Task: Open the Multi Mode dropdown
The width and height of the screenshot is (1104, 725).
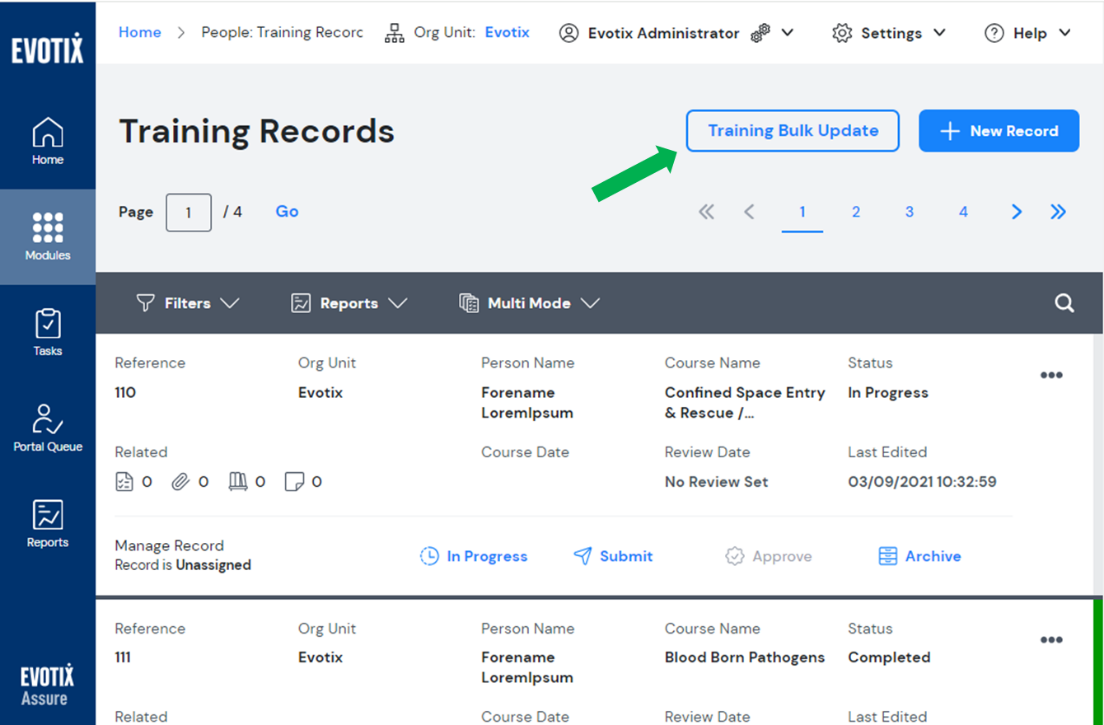Action: pyautogui.click(x=529, y=303)
